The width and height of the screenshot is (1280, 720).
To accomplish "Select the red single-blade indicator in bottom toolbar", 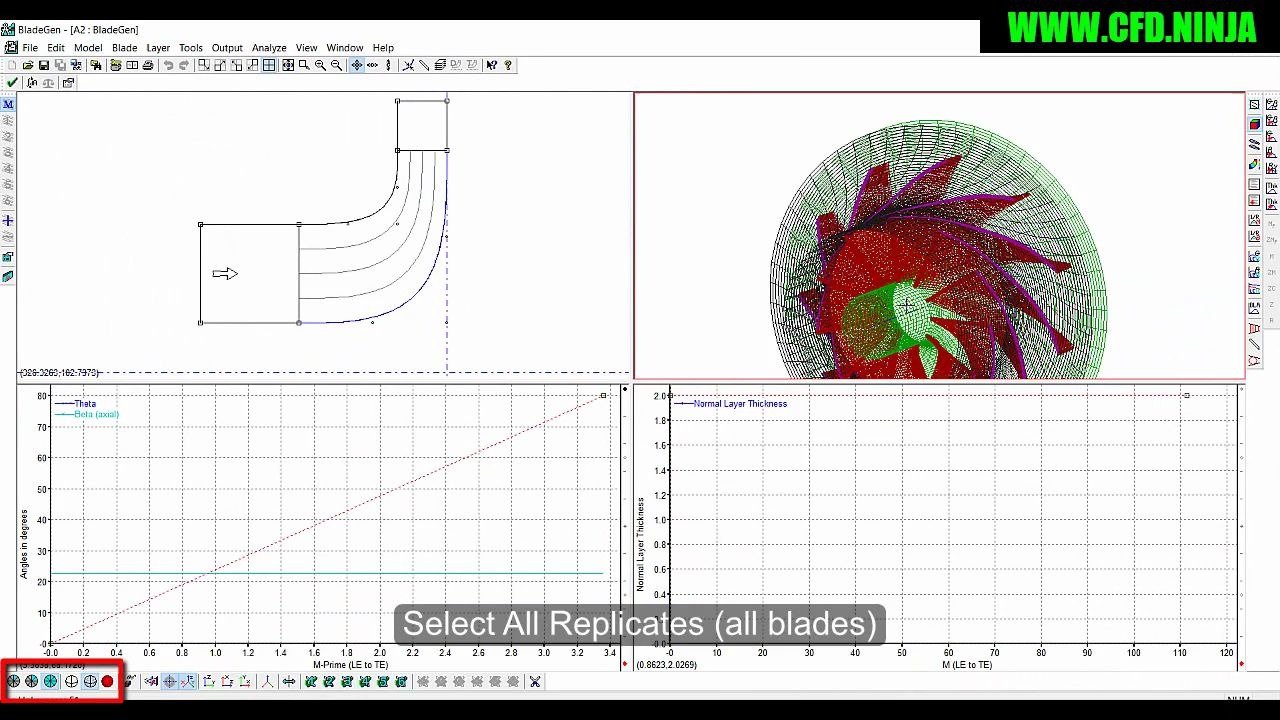I will click(107, 681).
